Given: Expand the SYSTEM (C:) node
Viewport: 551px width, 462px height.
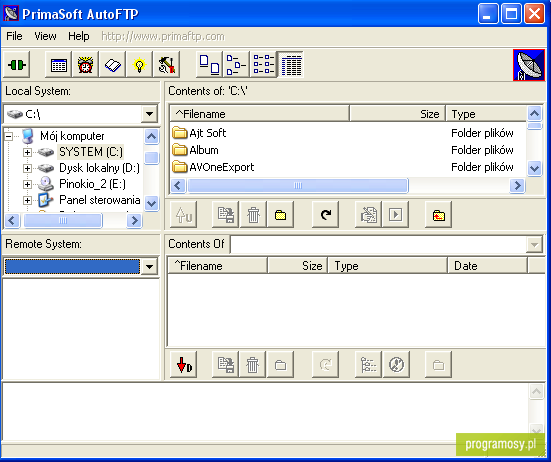Looking at the screenshot, I should click(27, 152).
